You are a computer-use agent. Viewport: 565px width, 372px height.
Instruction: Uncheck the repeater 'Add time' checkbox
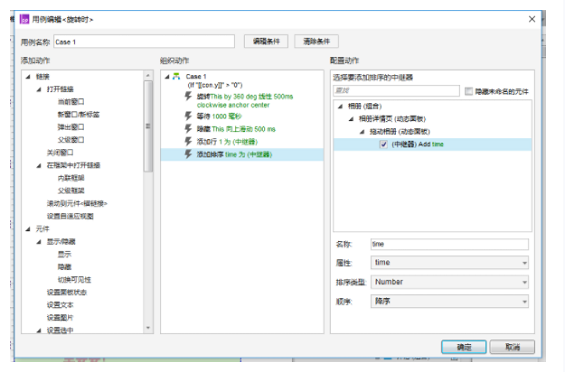click(383, 145)
